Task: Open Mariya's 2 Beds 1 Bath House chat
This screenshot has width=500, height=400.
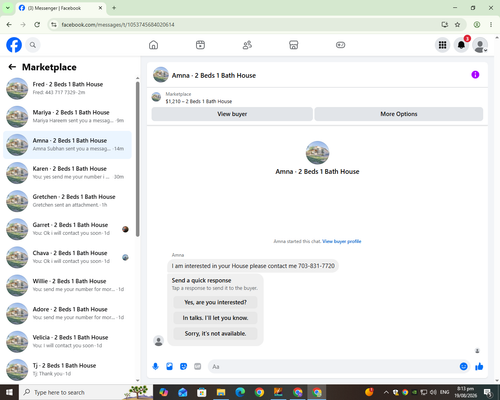Action: coord(67,117)
